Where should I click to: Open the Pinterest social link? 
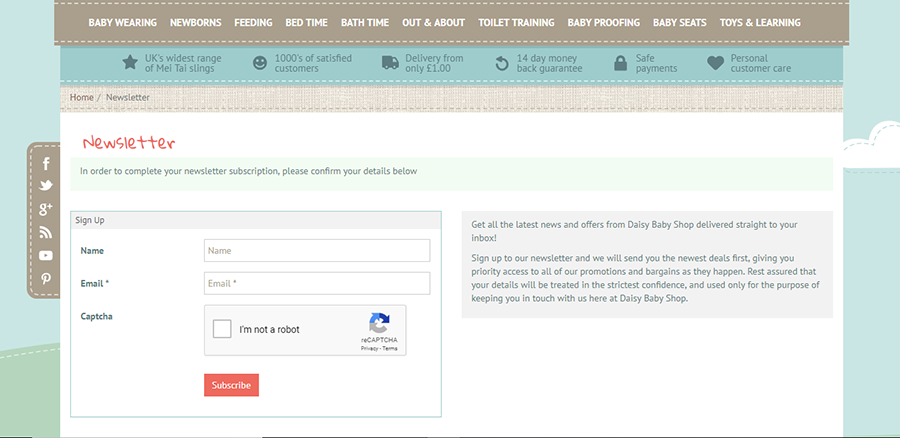point(46,279)
